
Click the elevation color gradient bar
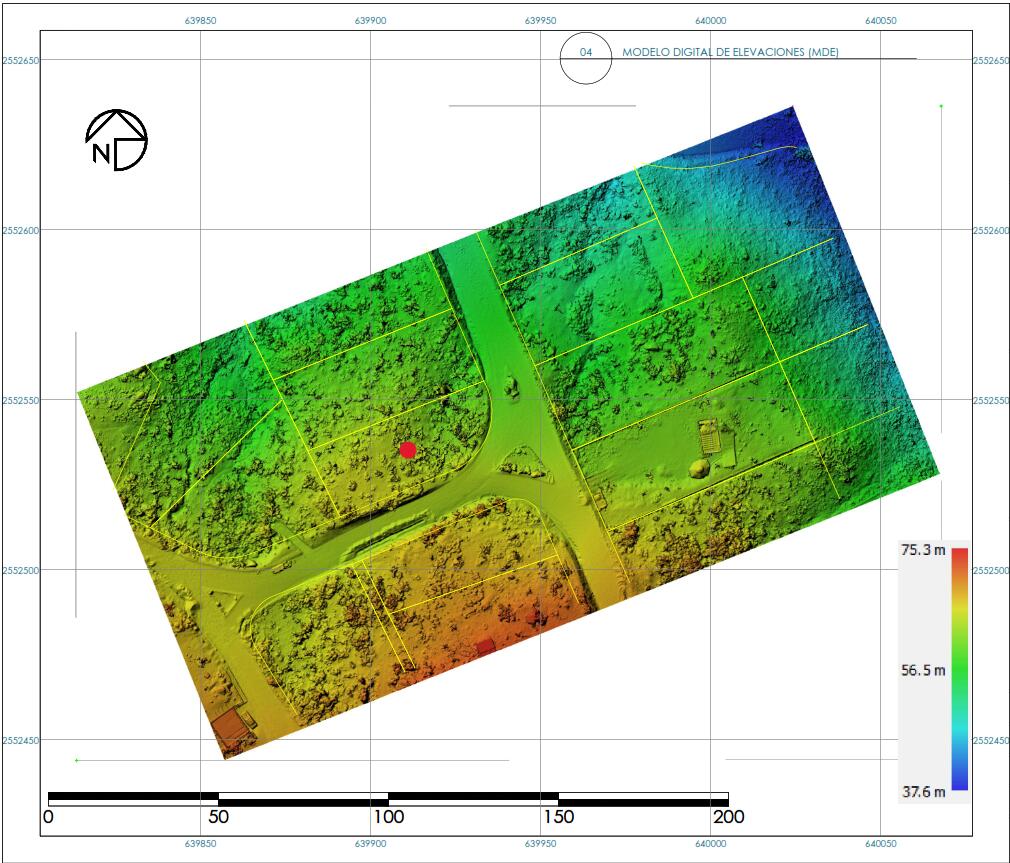pos(959,669)
